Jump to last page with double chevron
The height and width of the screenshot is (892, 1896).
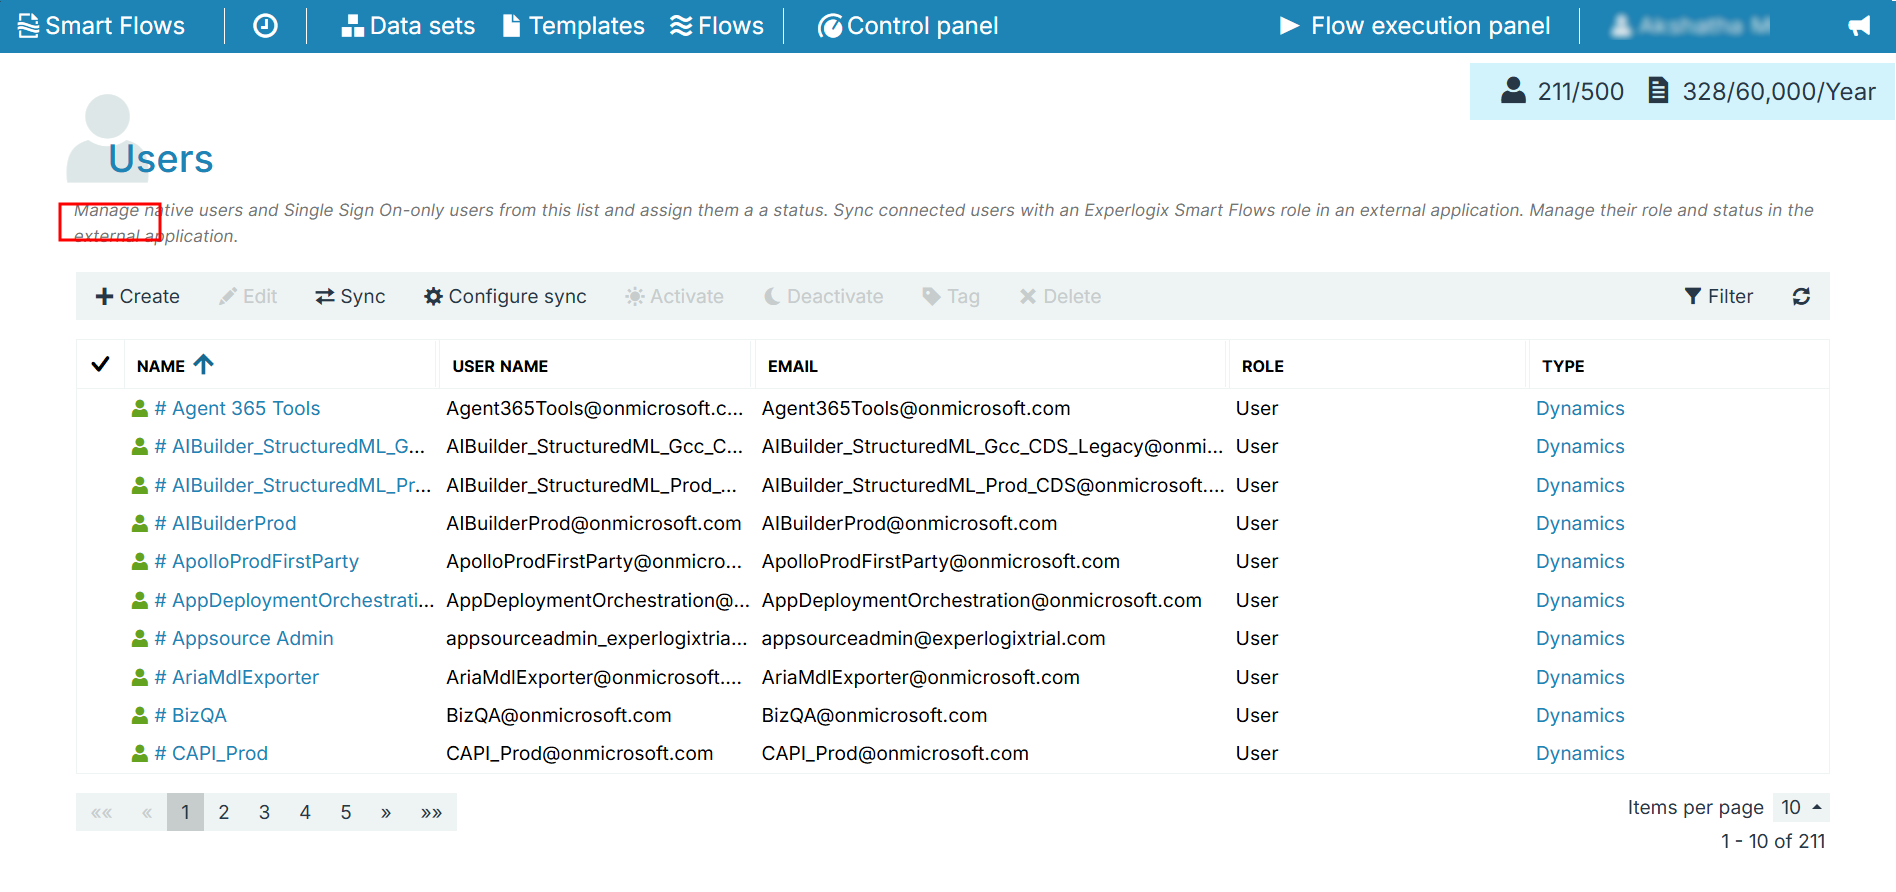[431, 812]
